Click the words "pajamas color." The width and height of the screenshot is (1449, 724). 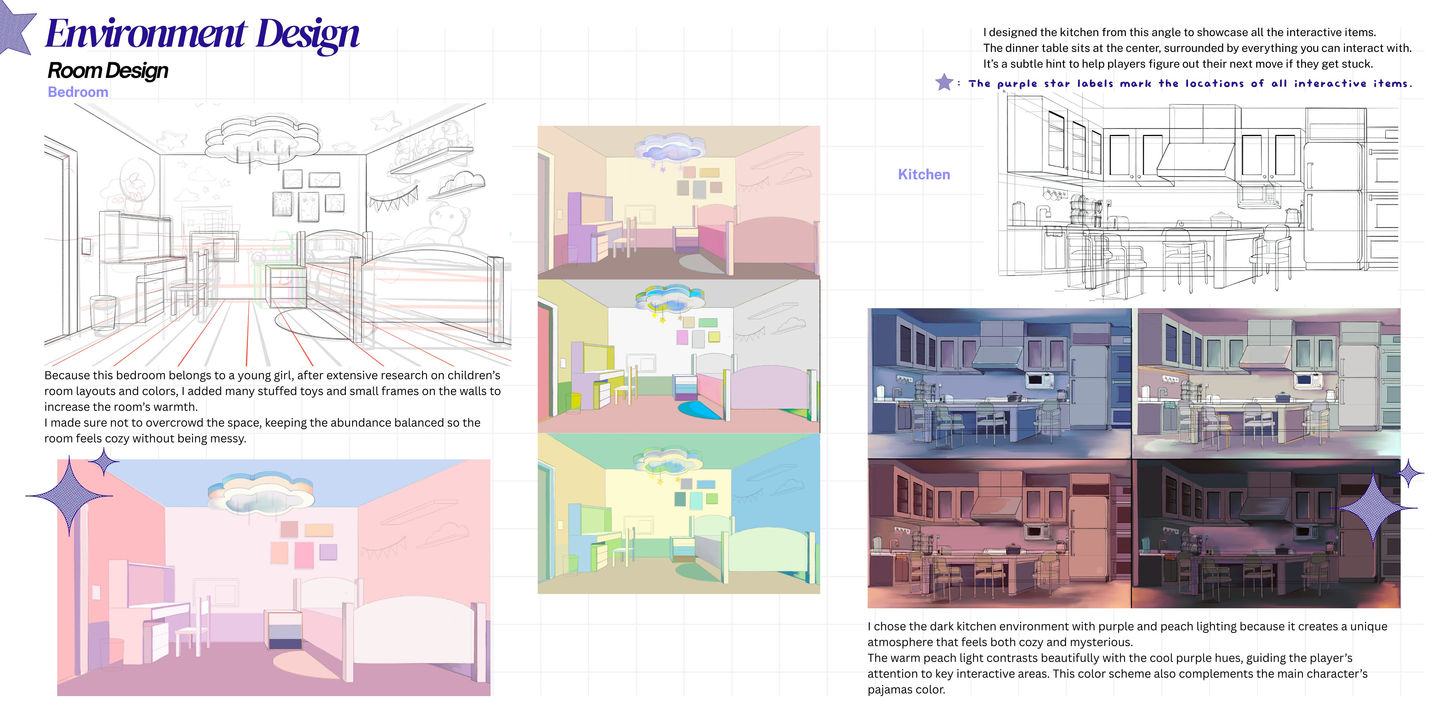point(906,690)
